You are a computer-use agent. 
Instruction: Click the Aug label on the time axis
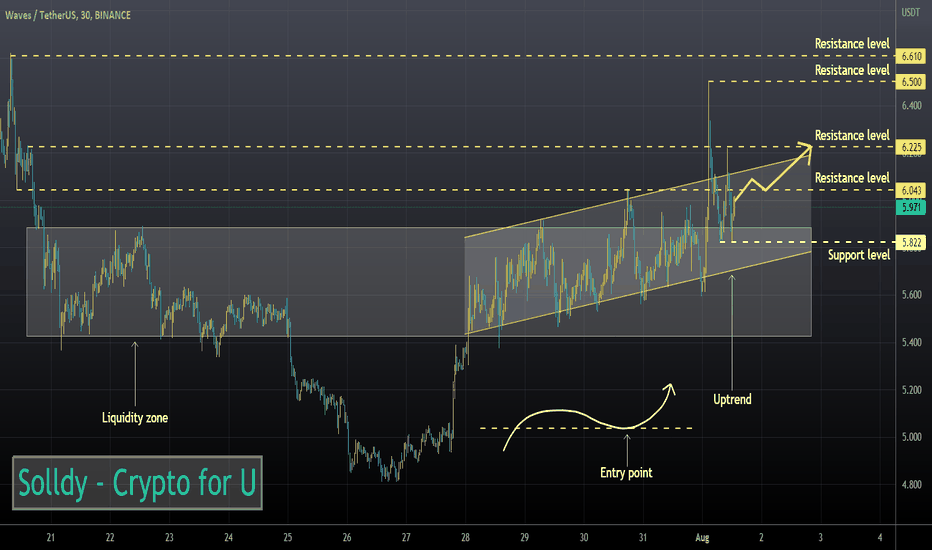pyautogui.click(x=702, y=538)
